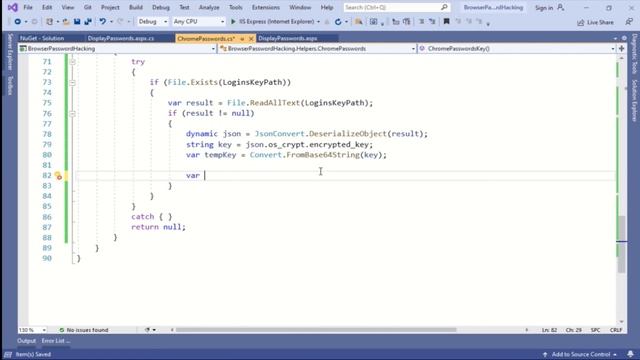Expand the undo history dropdown arrow
Viewport: 640px width, 360px height.
[111, 22]
